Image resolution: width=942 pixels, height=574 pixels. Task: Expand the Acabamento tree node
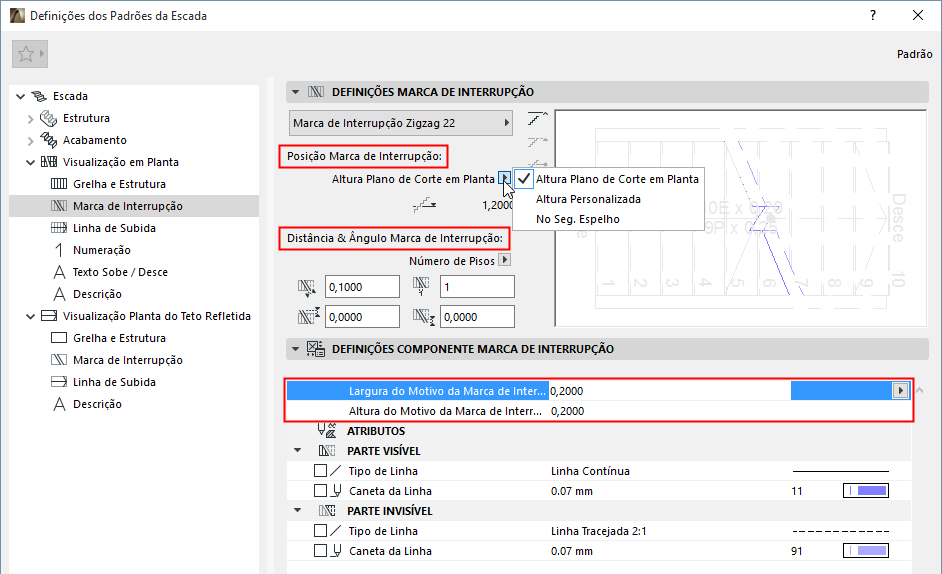(31, 141)
